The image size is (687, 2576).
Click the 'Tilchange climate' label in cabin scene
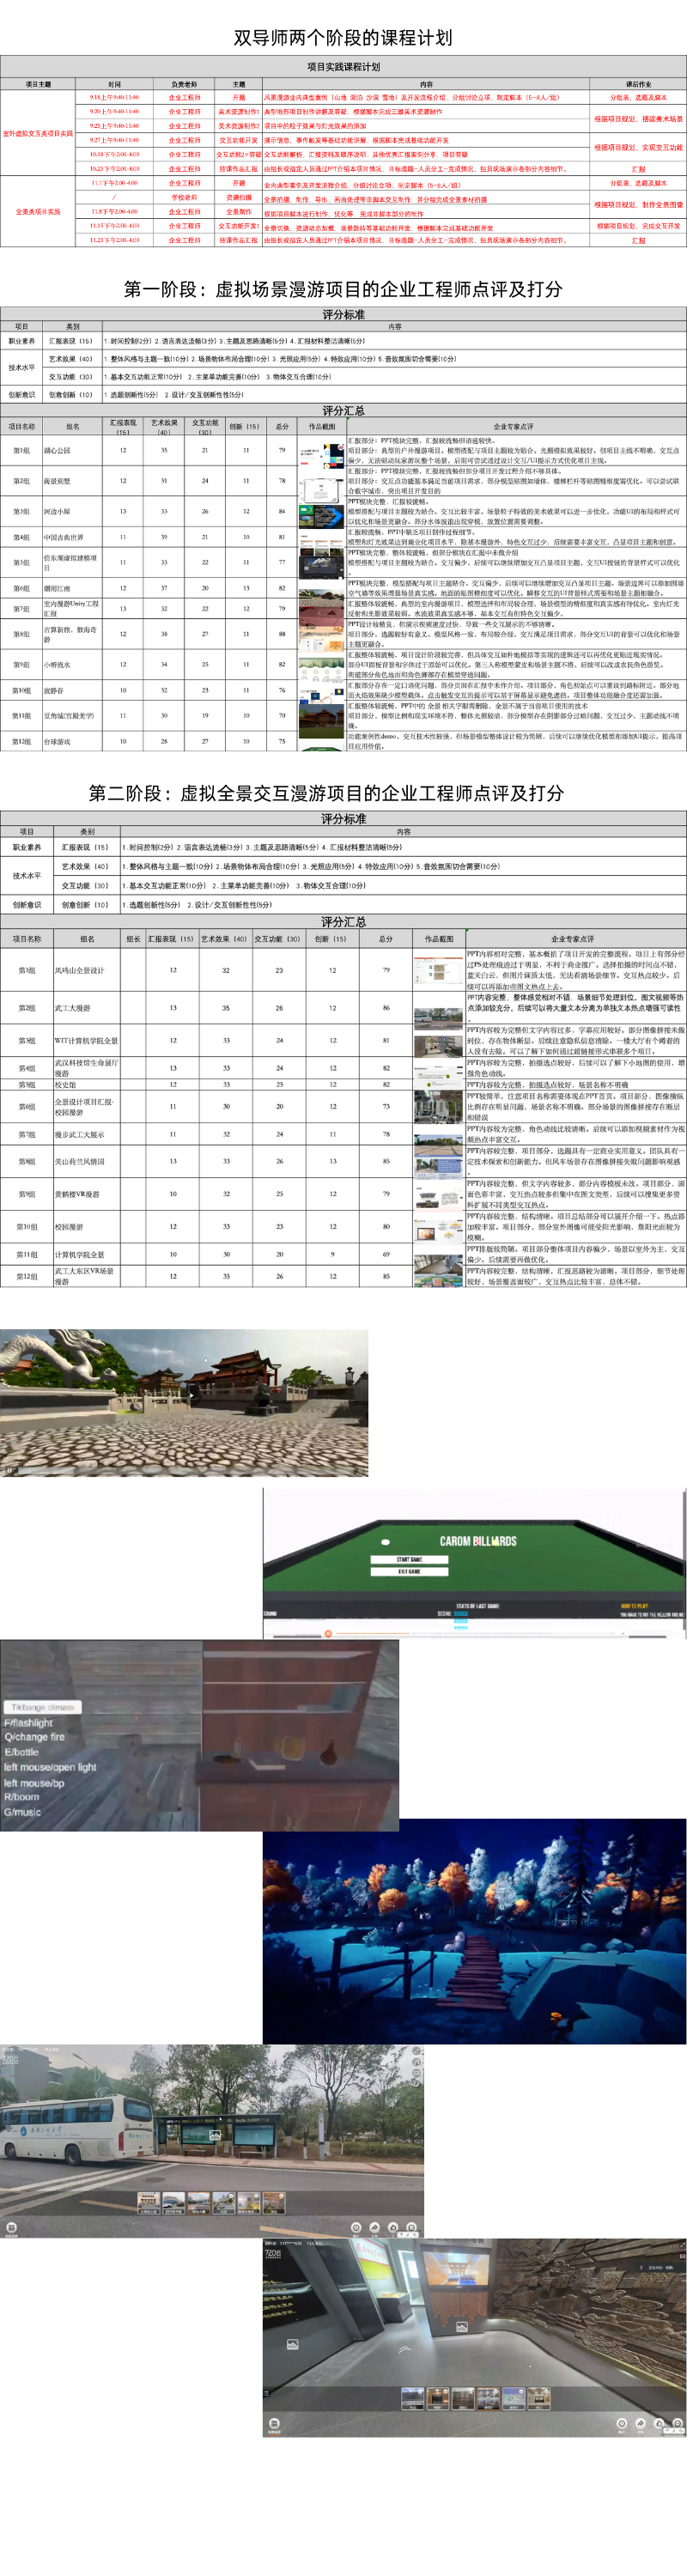(42, 1707)
